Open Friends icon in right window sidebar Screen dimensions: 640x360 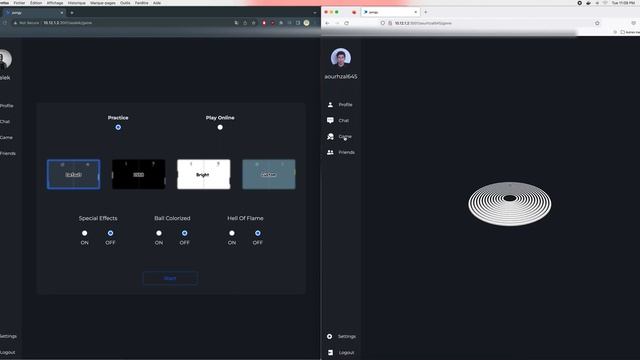coord(330,152)
